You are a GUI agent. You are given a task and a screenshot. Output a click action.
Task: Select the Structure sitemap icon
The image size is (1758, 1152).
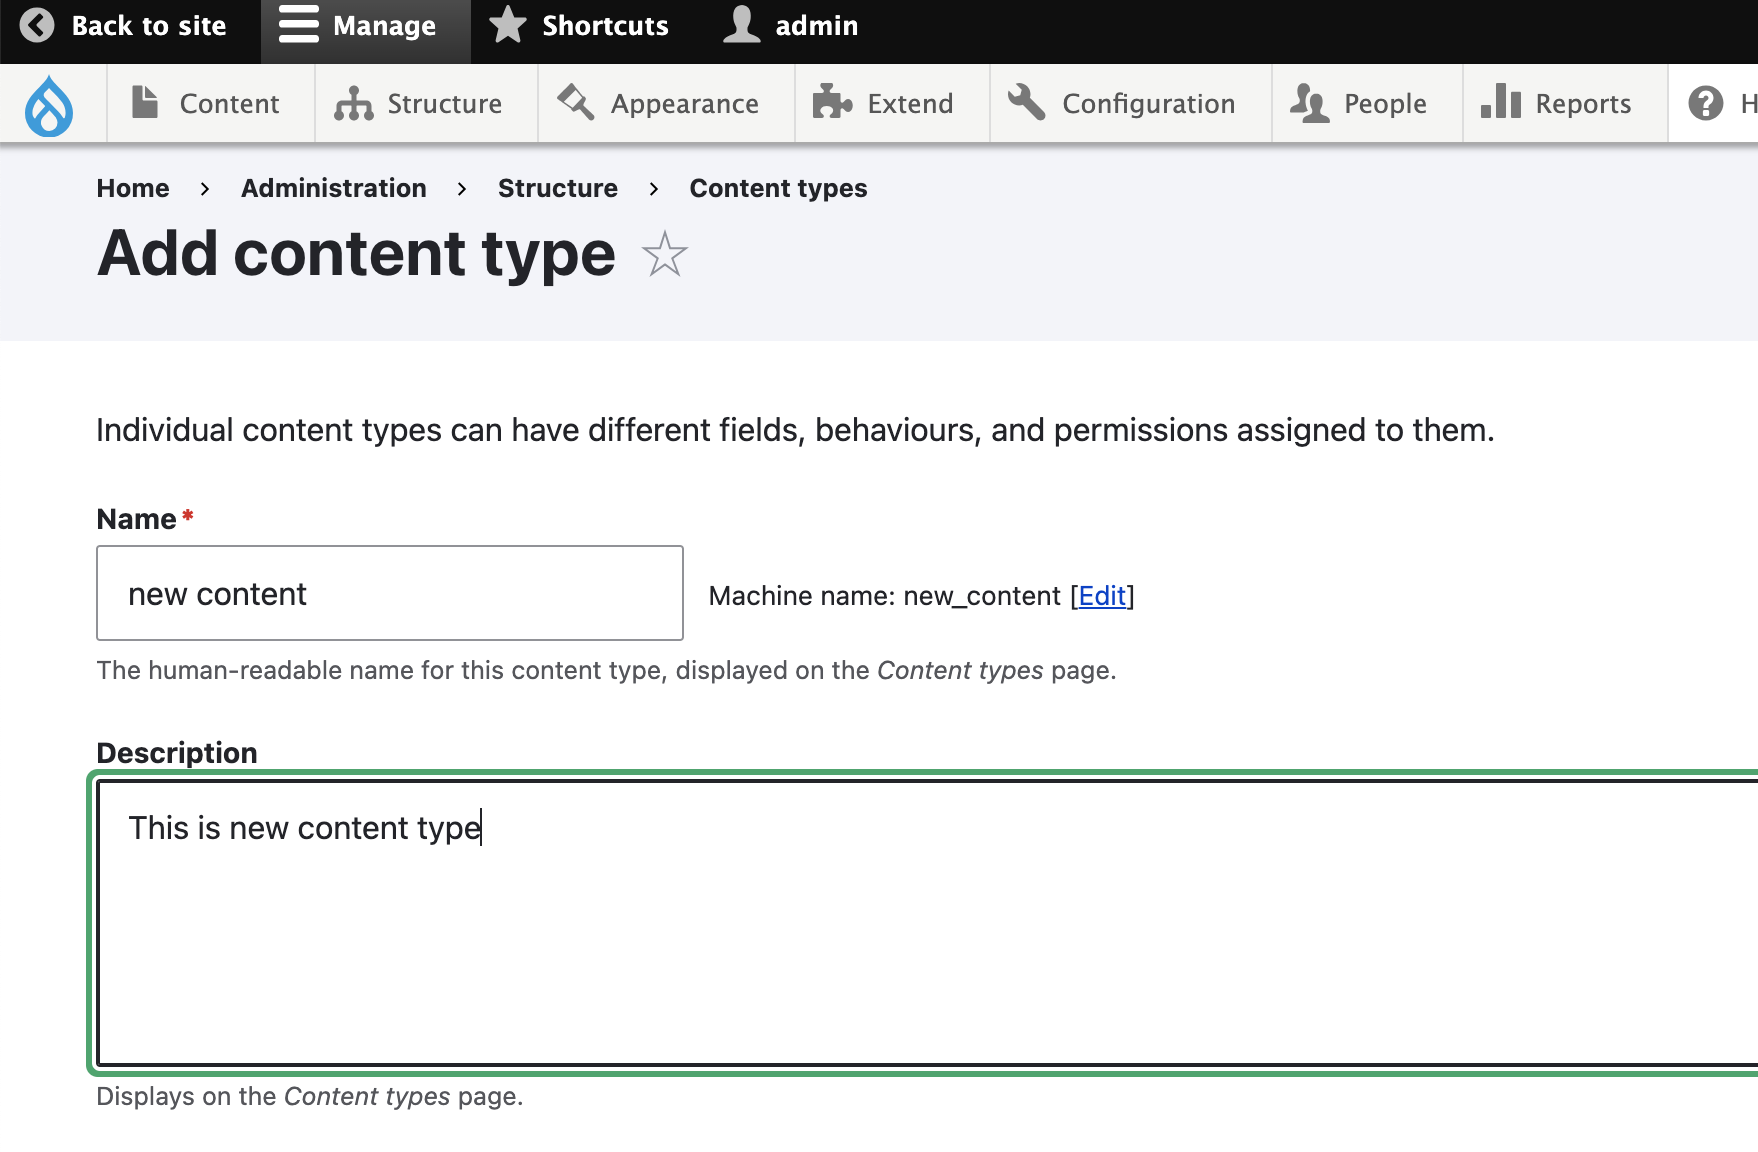click(x=355, y=102)
